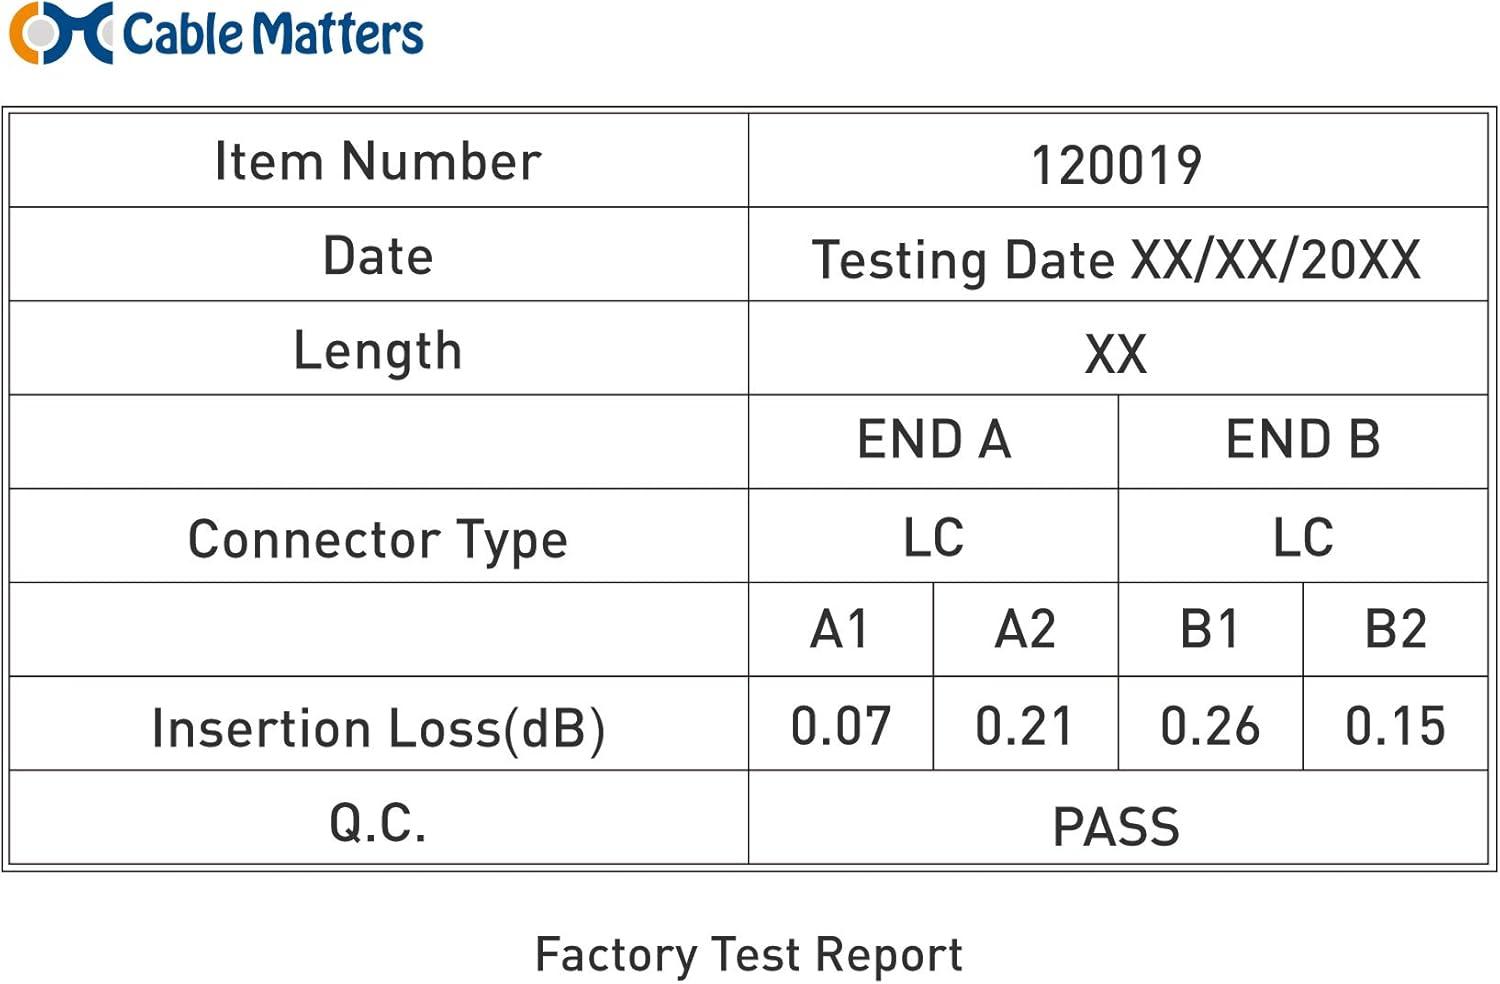Click the Insertion Loss(dB) row label
The height and width of the screenshot is (984, 1500).
pos(378,728)
